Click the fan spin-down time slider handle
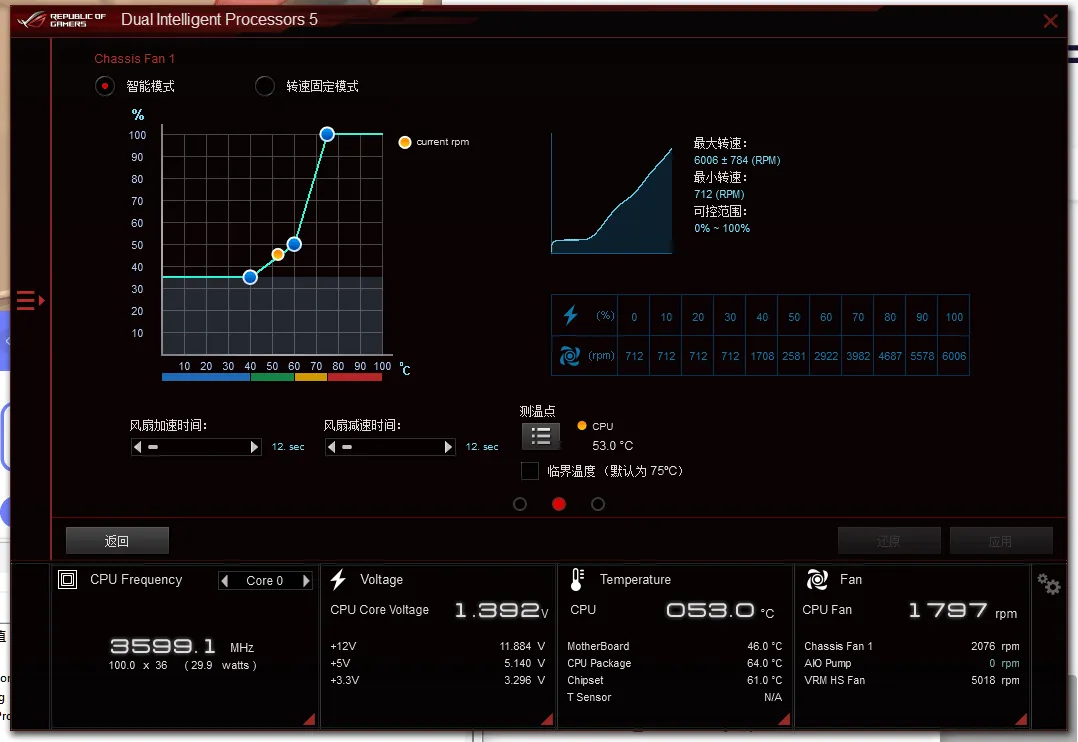Image resolution: width=1078 pixels, height=742 pixels. (346, 447)
